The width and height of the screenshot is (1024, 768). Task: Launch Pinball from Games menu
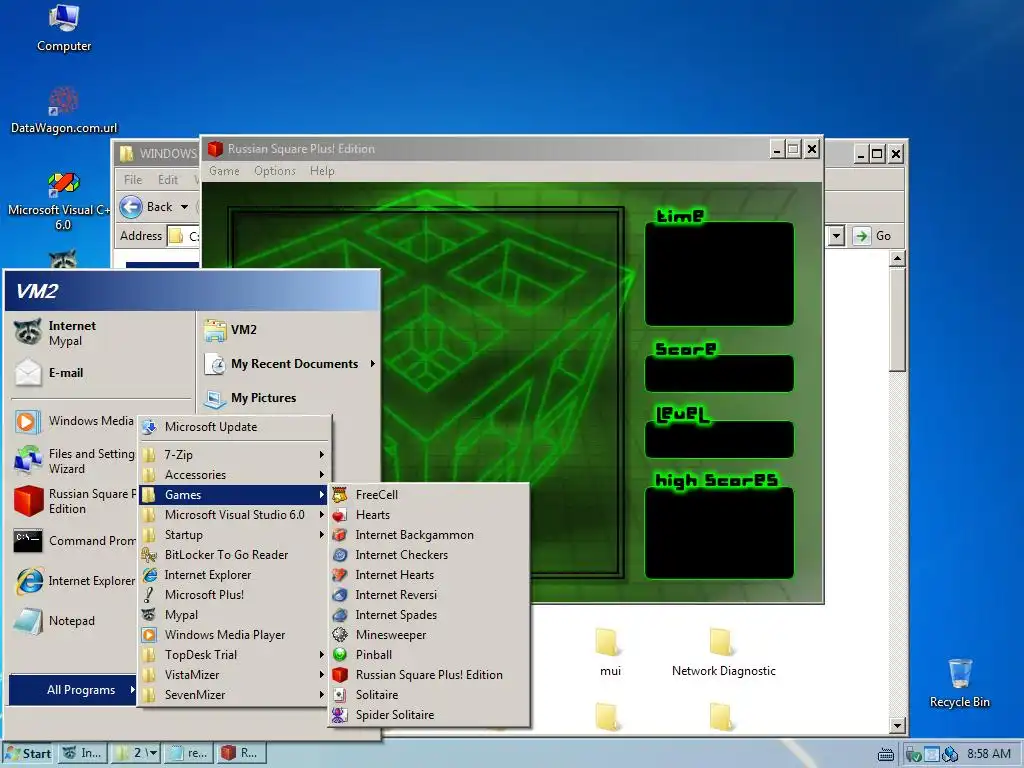(x=428, y=655)
